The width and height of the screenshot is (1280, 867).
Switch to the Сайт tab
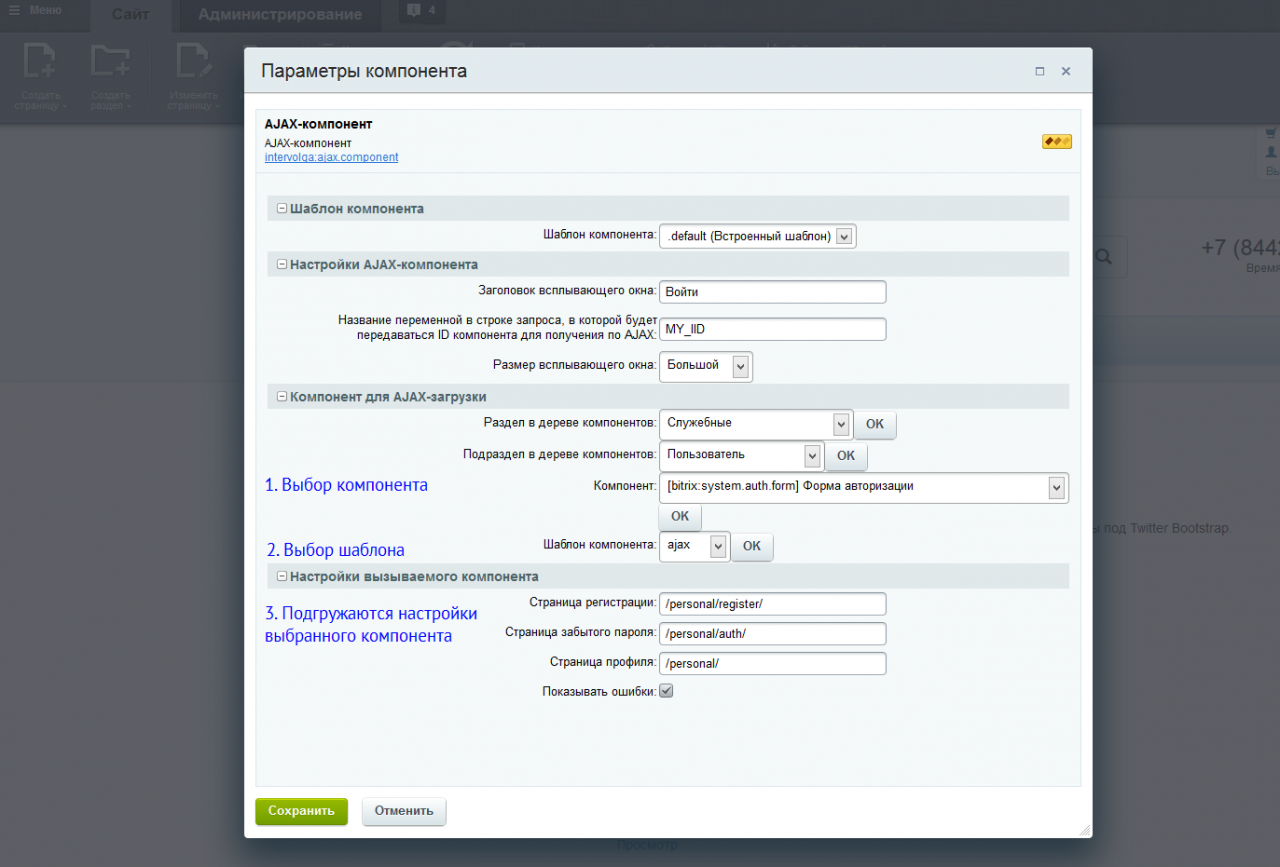pyautogui.click(x=131, y=15)
